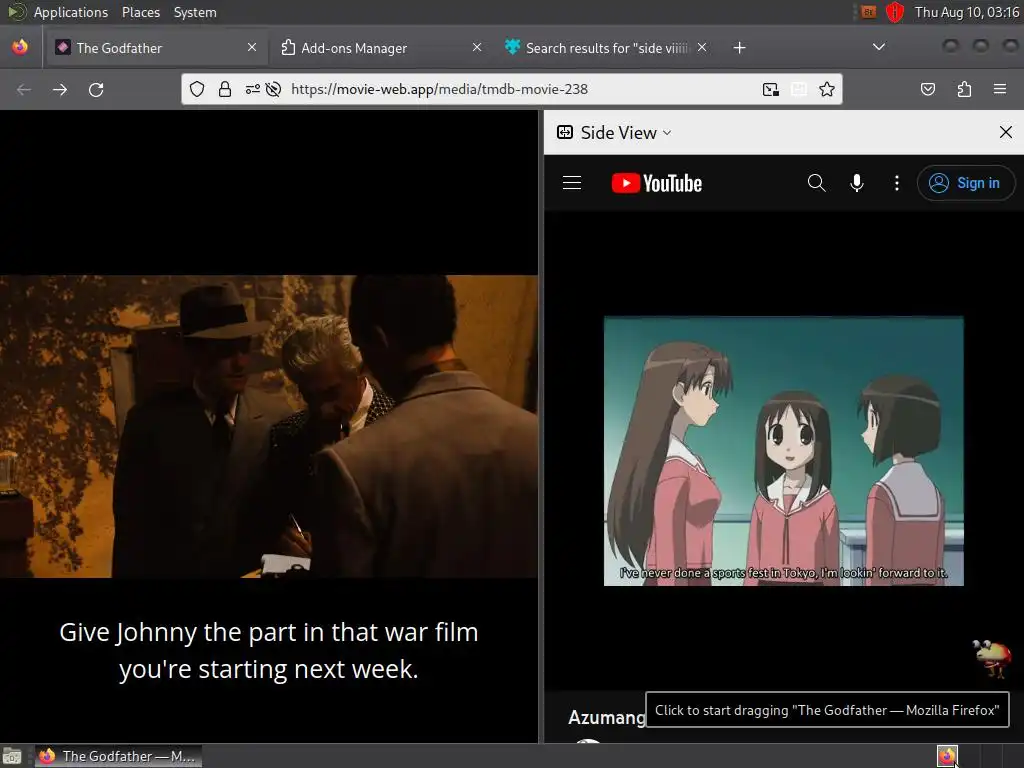
Task: Click the red shield tray icon
Action: [895, 12]
